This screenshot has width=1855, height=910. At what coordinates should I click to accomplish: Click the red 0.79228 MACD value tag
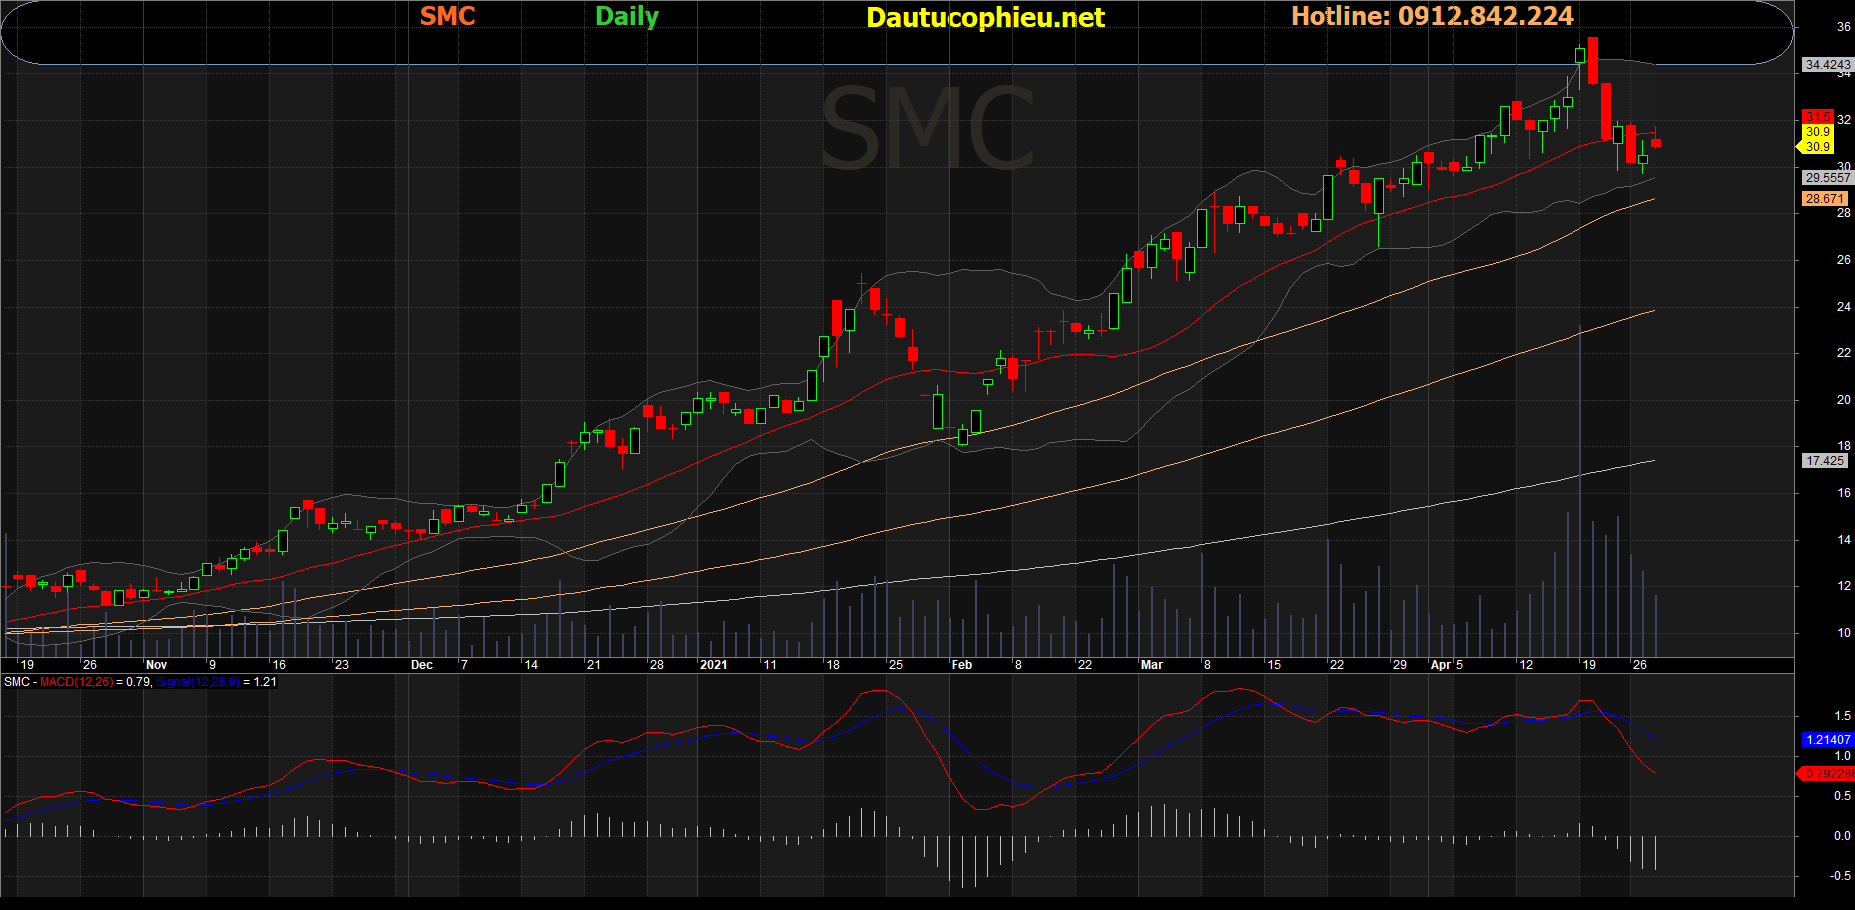click(x=1827, y=774)
